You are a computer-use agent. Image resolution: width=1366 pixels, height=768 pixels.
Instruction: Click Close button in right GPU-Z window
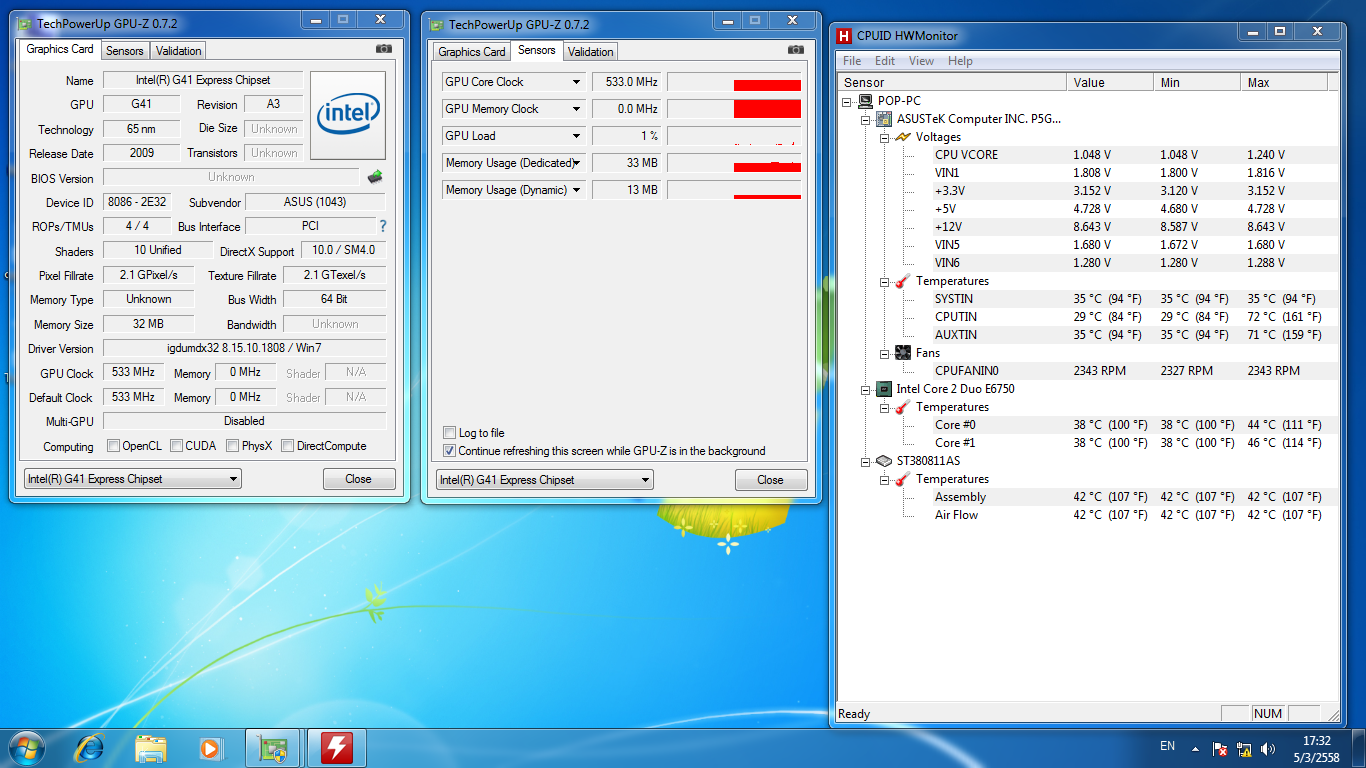click(771, 480)
